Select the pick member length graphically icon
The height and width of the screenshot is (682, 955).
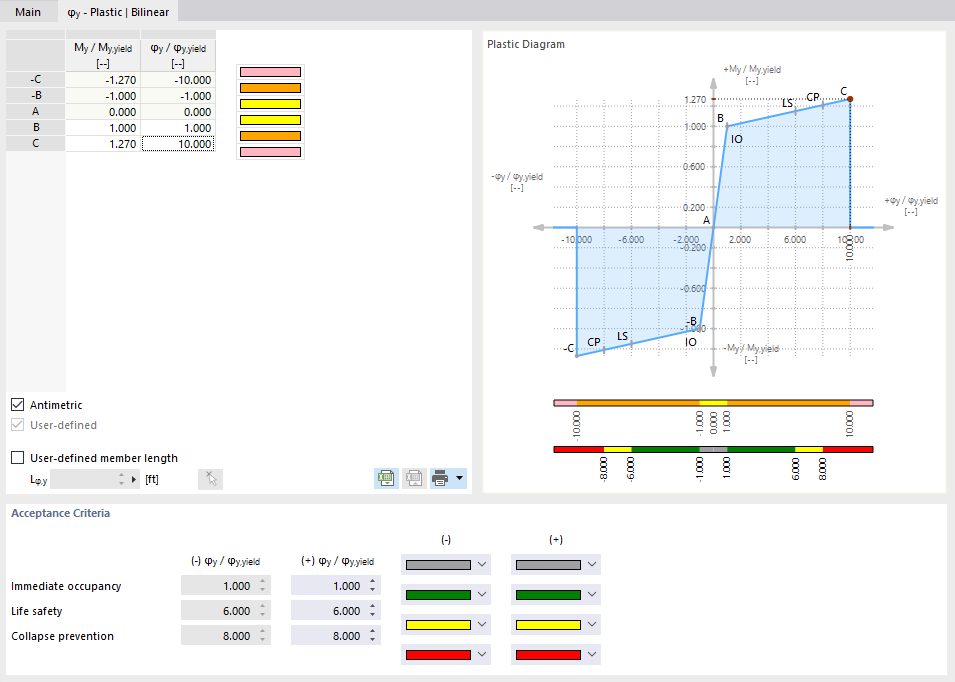[210, 478]
